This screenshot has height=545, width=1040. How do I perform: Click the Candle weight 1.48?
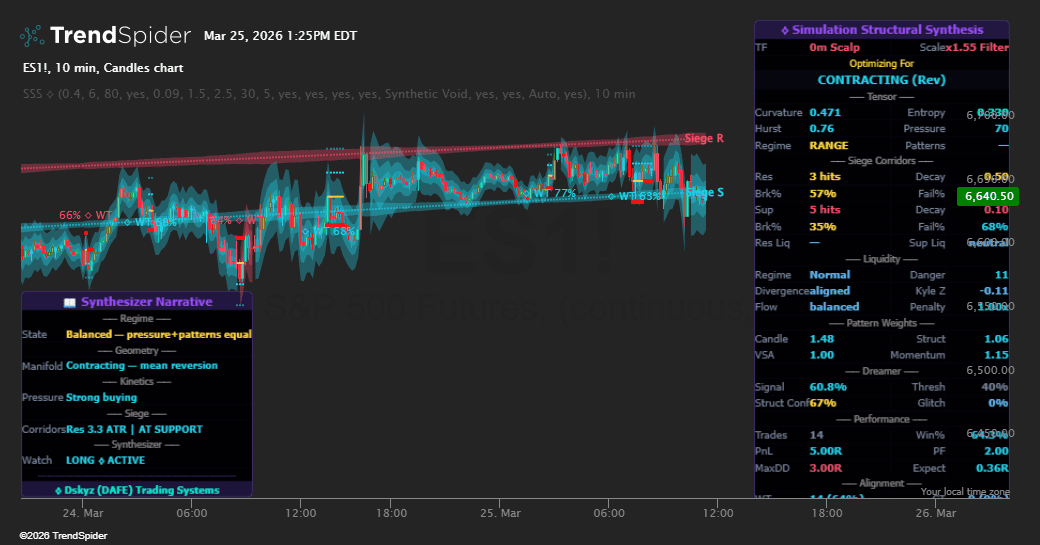point(822,339)
